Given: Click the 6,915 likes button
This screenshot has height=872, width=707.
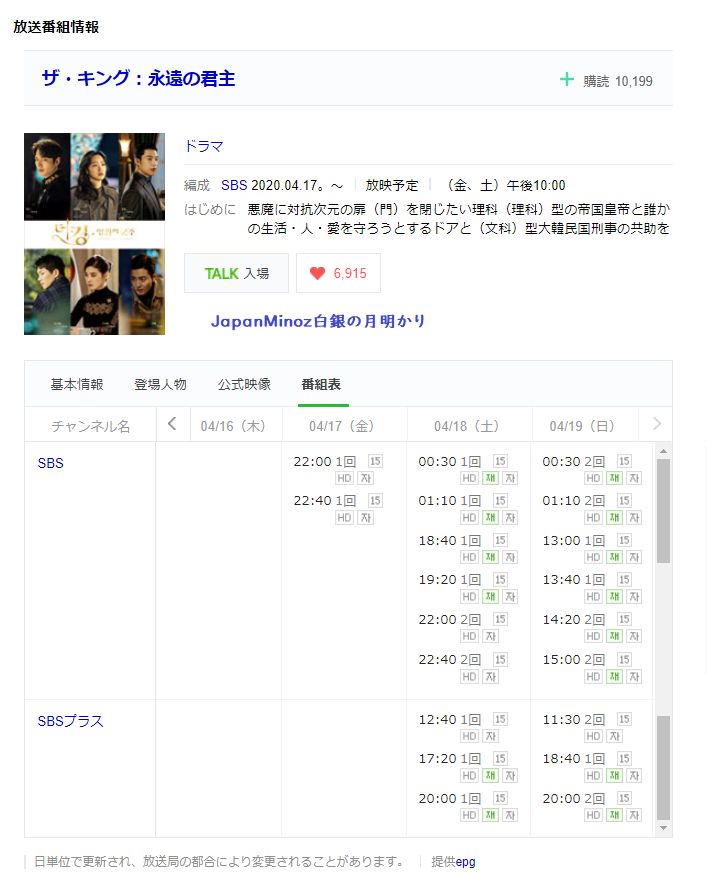Looking at the screenshot, I should (x=338, y=273).
